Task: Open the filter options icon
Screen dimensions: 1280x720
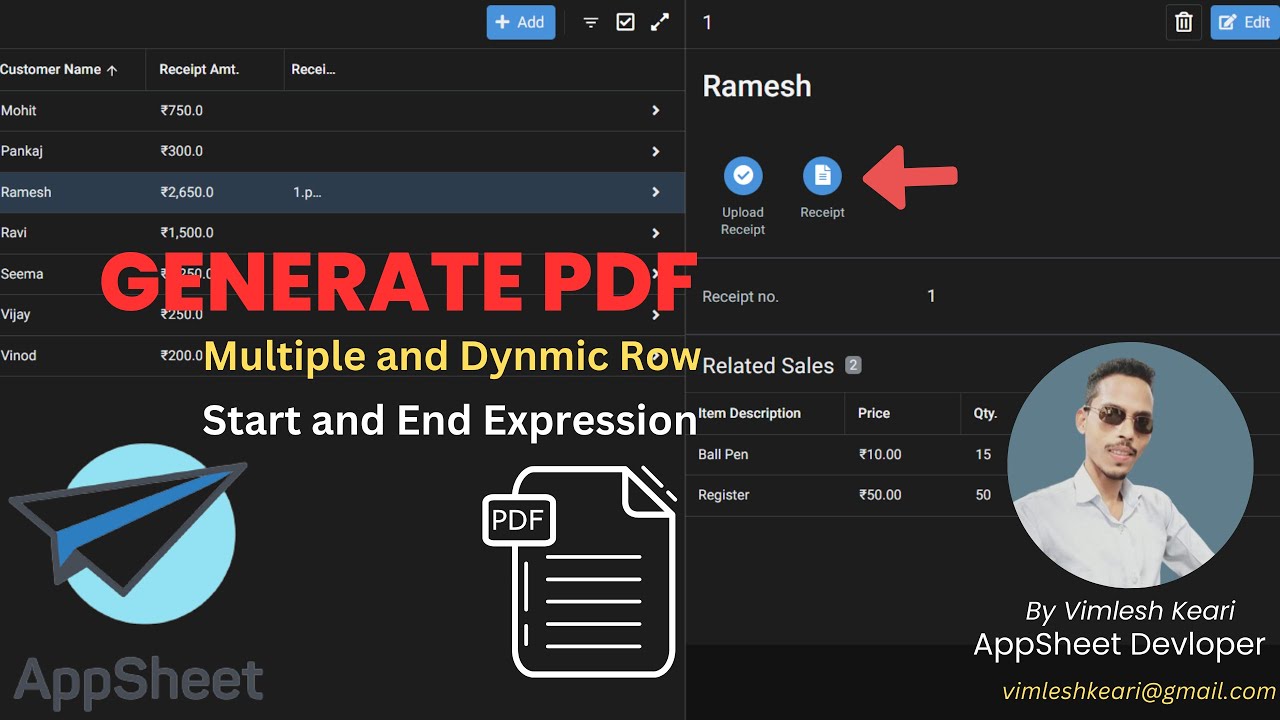Action: click(x=591, y=22)
